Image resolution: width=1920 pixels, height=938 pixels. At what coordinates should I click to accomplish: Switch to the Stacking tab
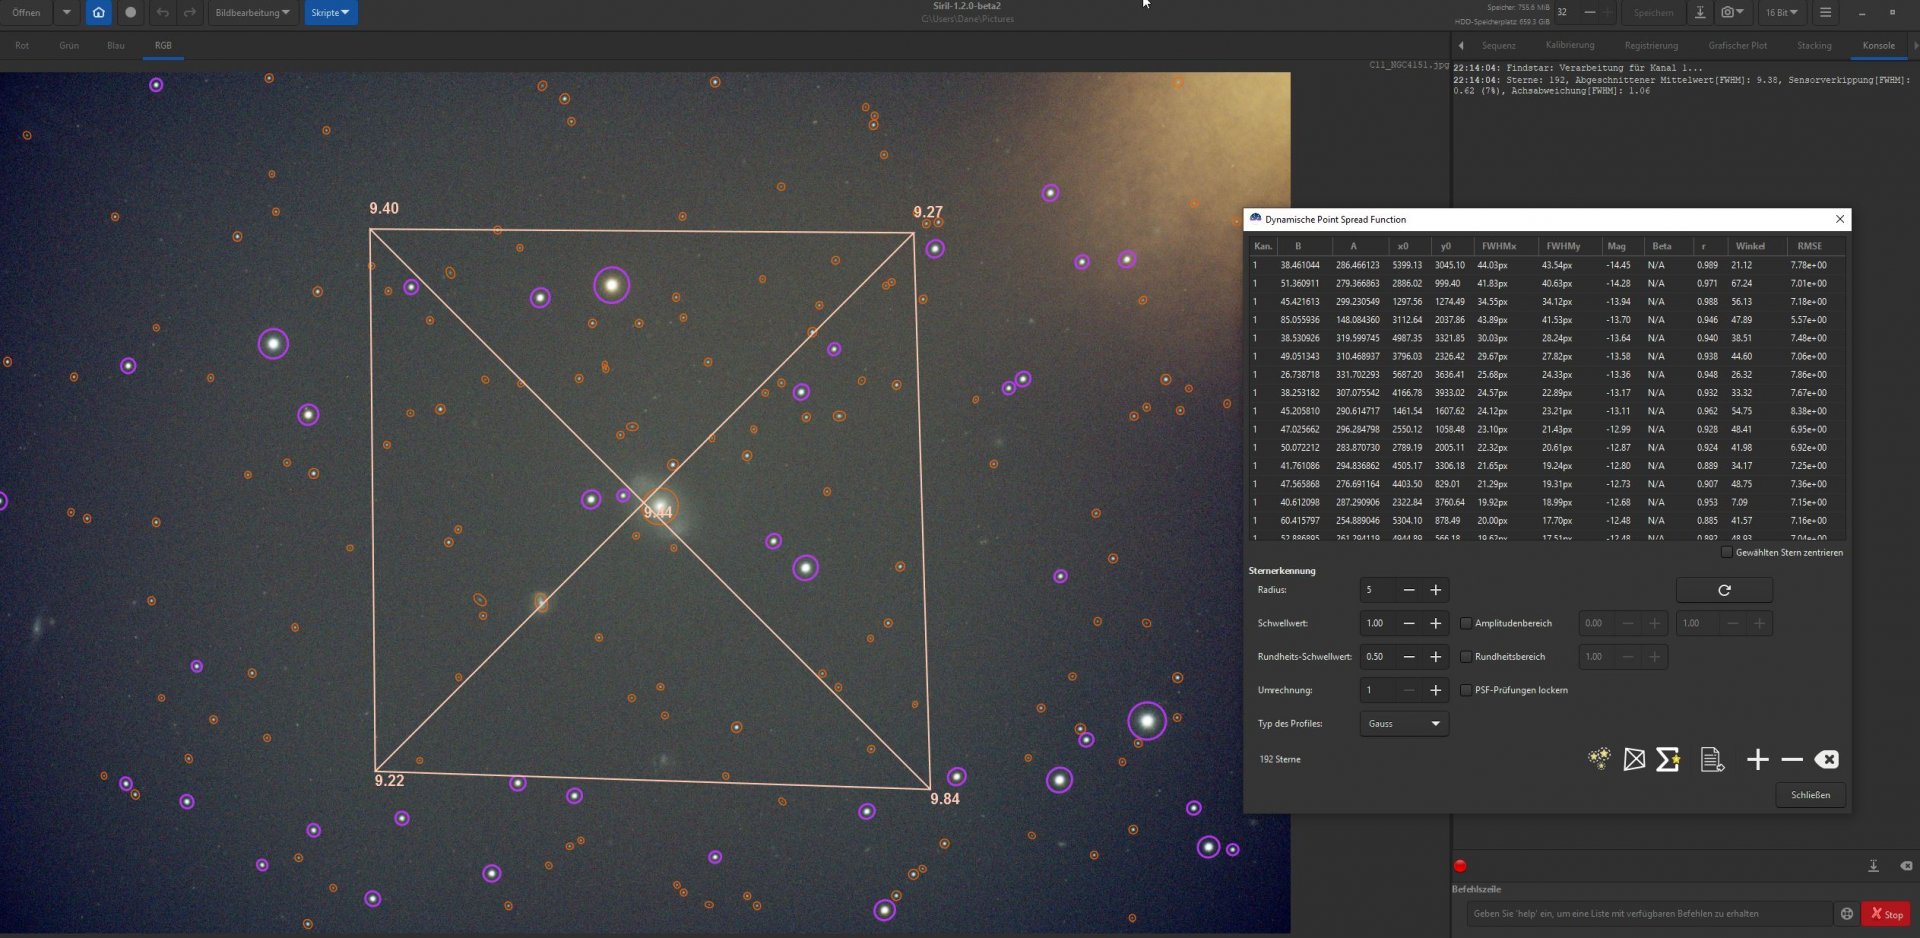pos(1814,46)
